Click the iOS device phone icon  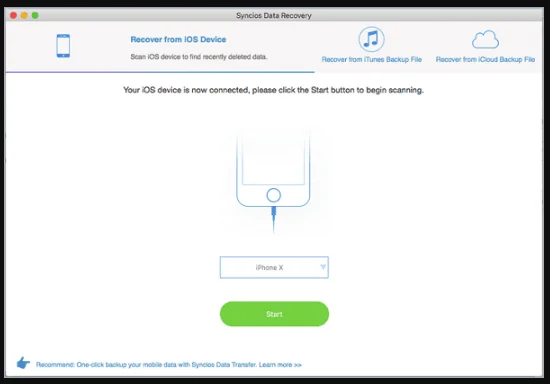point(63,46)
